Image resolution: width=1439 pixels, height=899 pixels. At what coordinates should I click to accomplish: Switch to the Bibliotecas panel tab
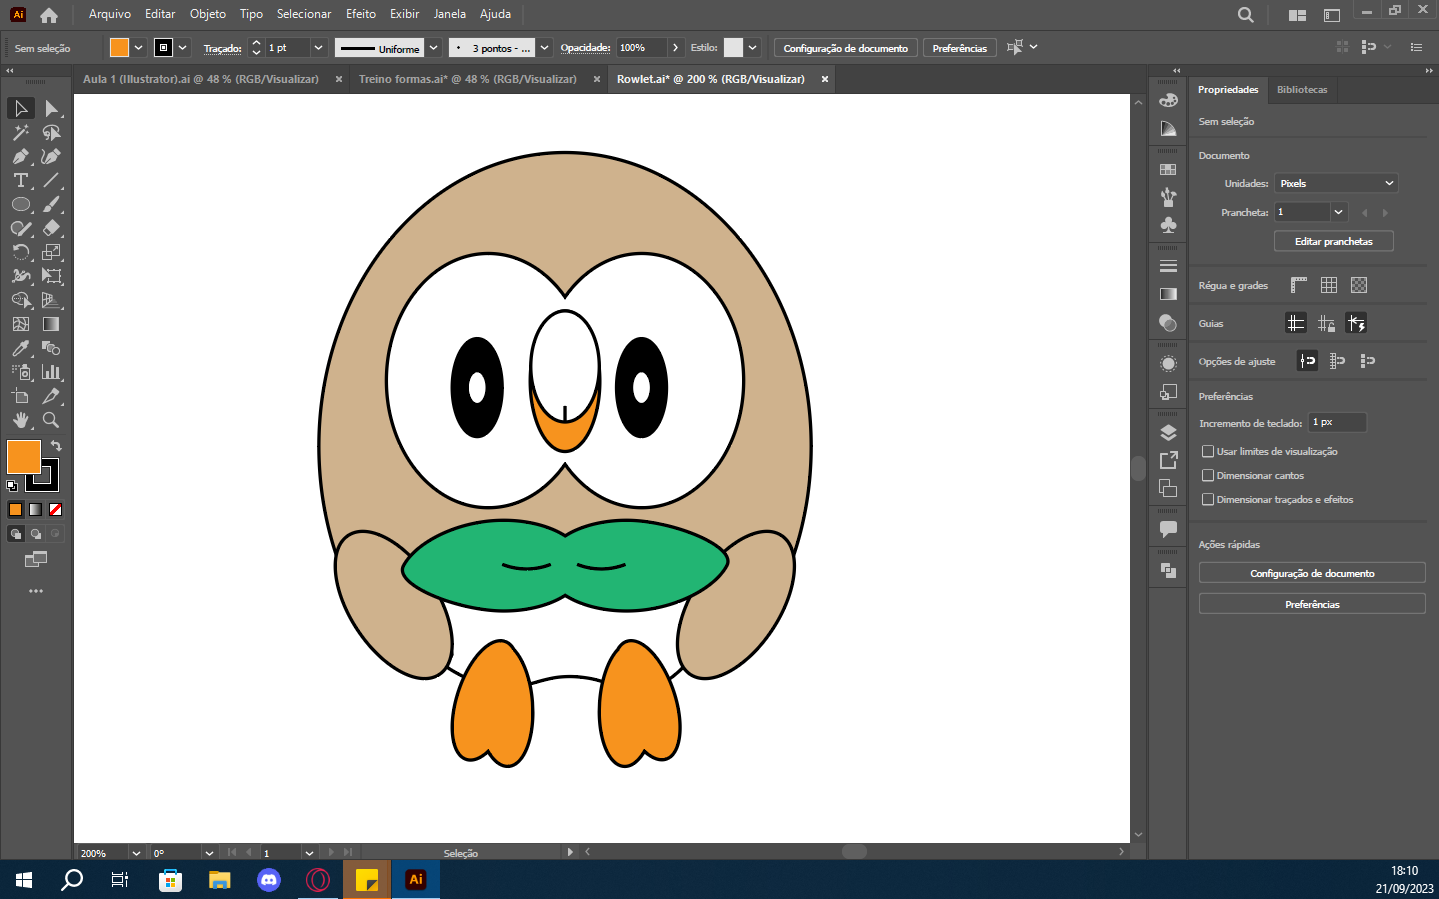tap(1302, 90)
